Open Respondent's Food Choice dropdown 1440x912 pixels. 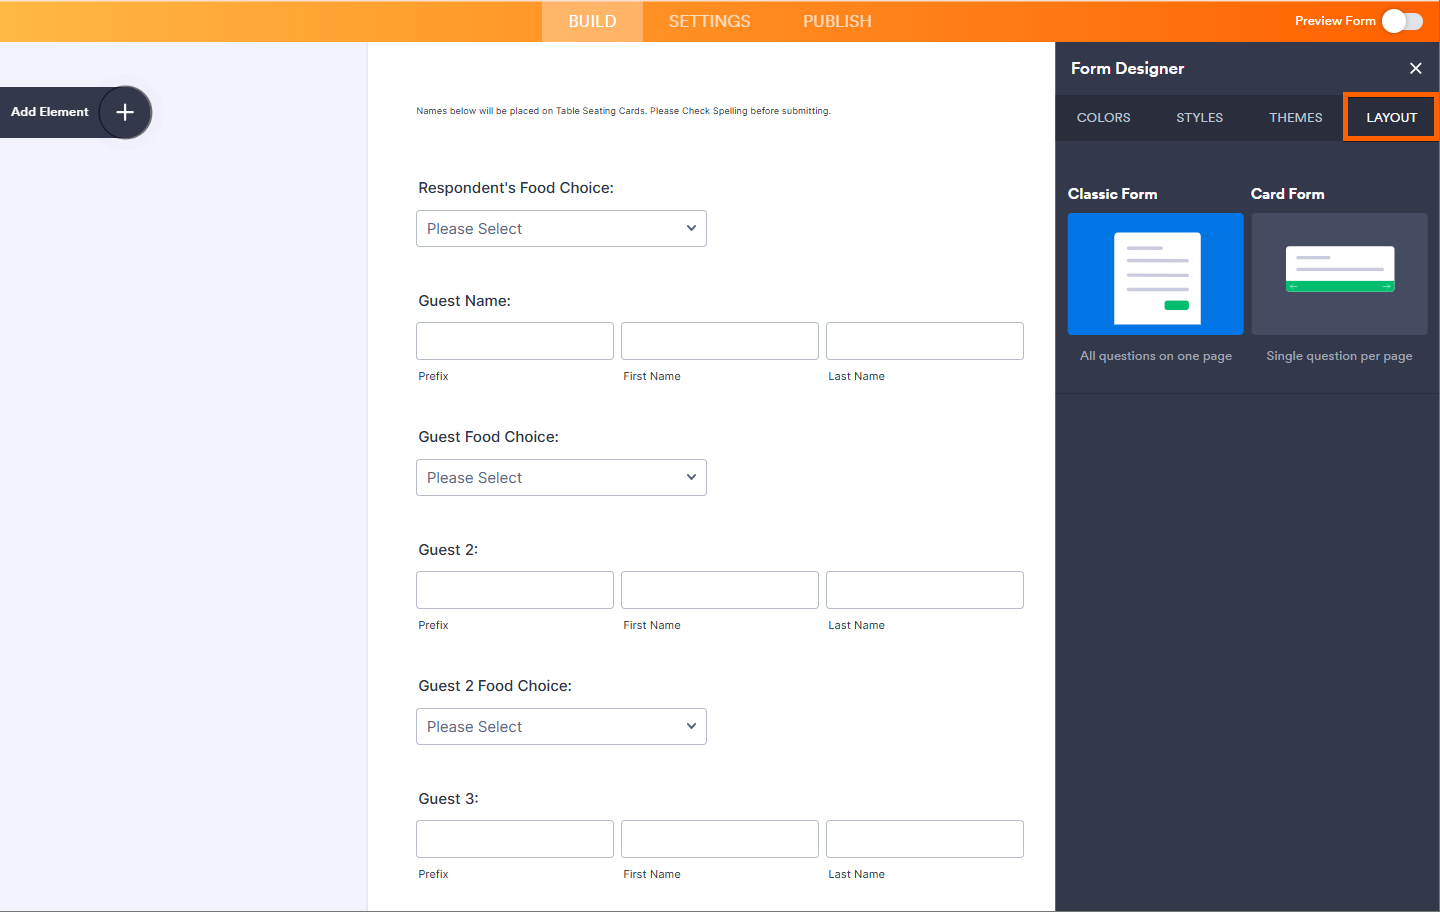pos(561,229)
